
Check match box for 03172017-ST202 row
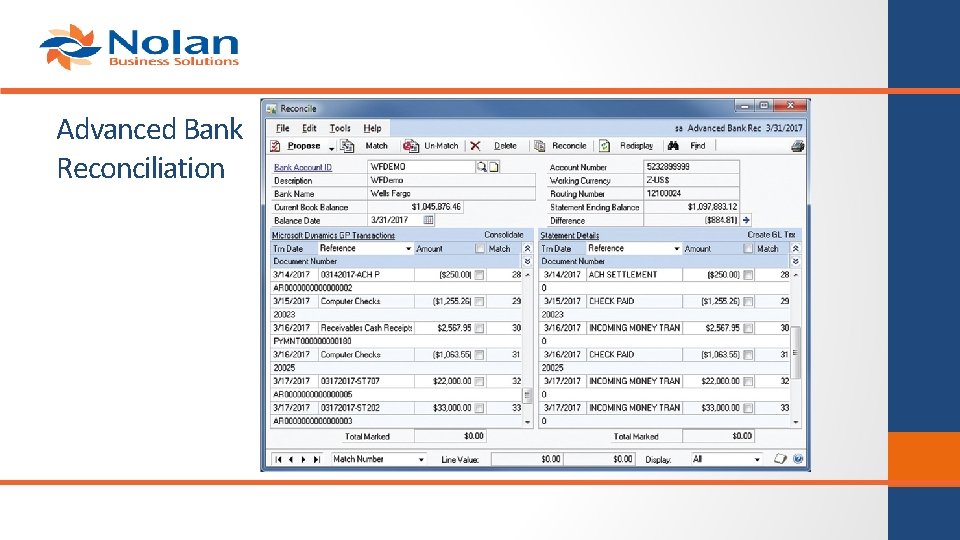point(479,408)
